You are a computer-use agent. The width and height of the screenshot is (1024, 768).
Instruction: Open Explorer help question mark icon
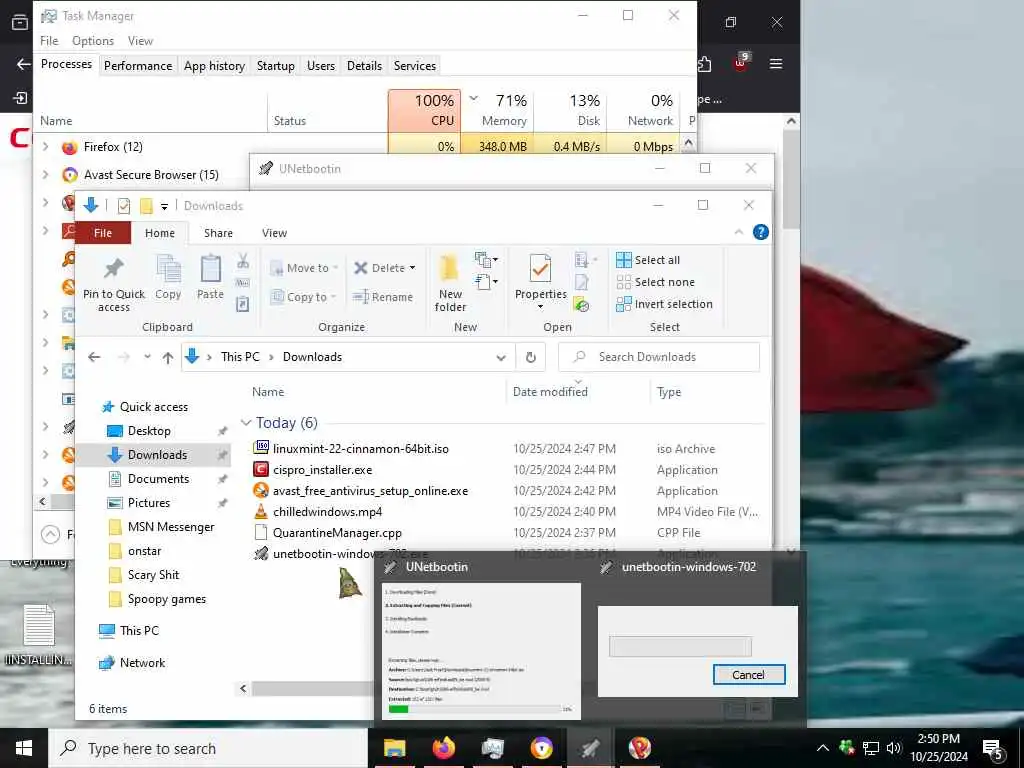pos(761,232)
